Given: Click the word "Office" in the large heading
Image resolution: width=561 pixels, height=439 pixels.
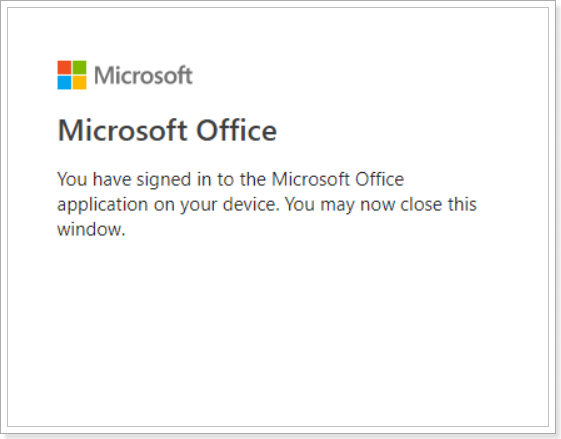Looking at the screenshot, I should point(236,130).
